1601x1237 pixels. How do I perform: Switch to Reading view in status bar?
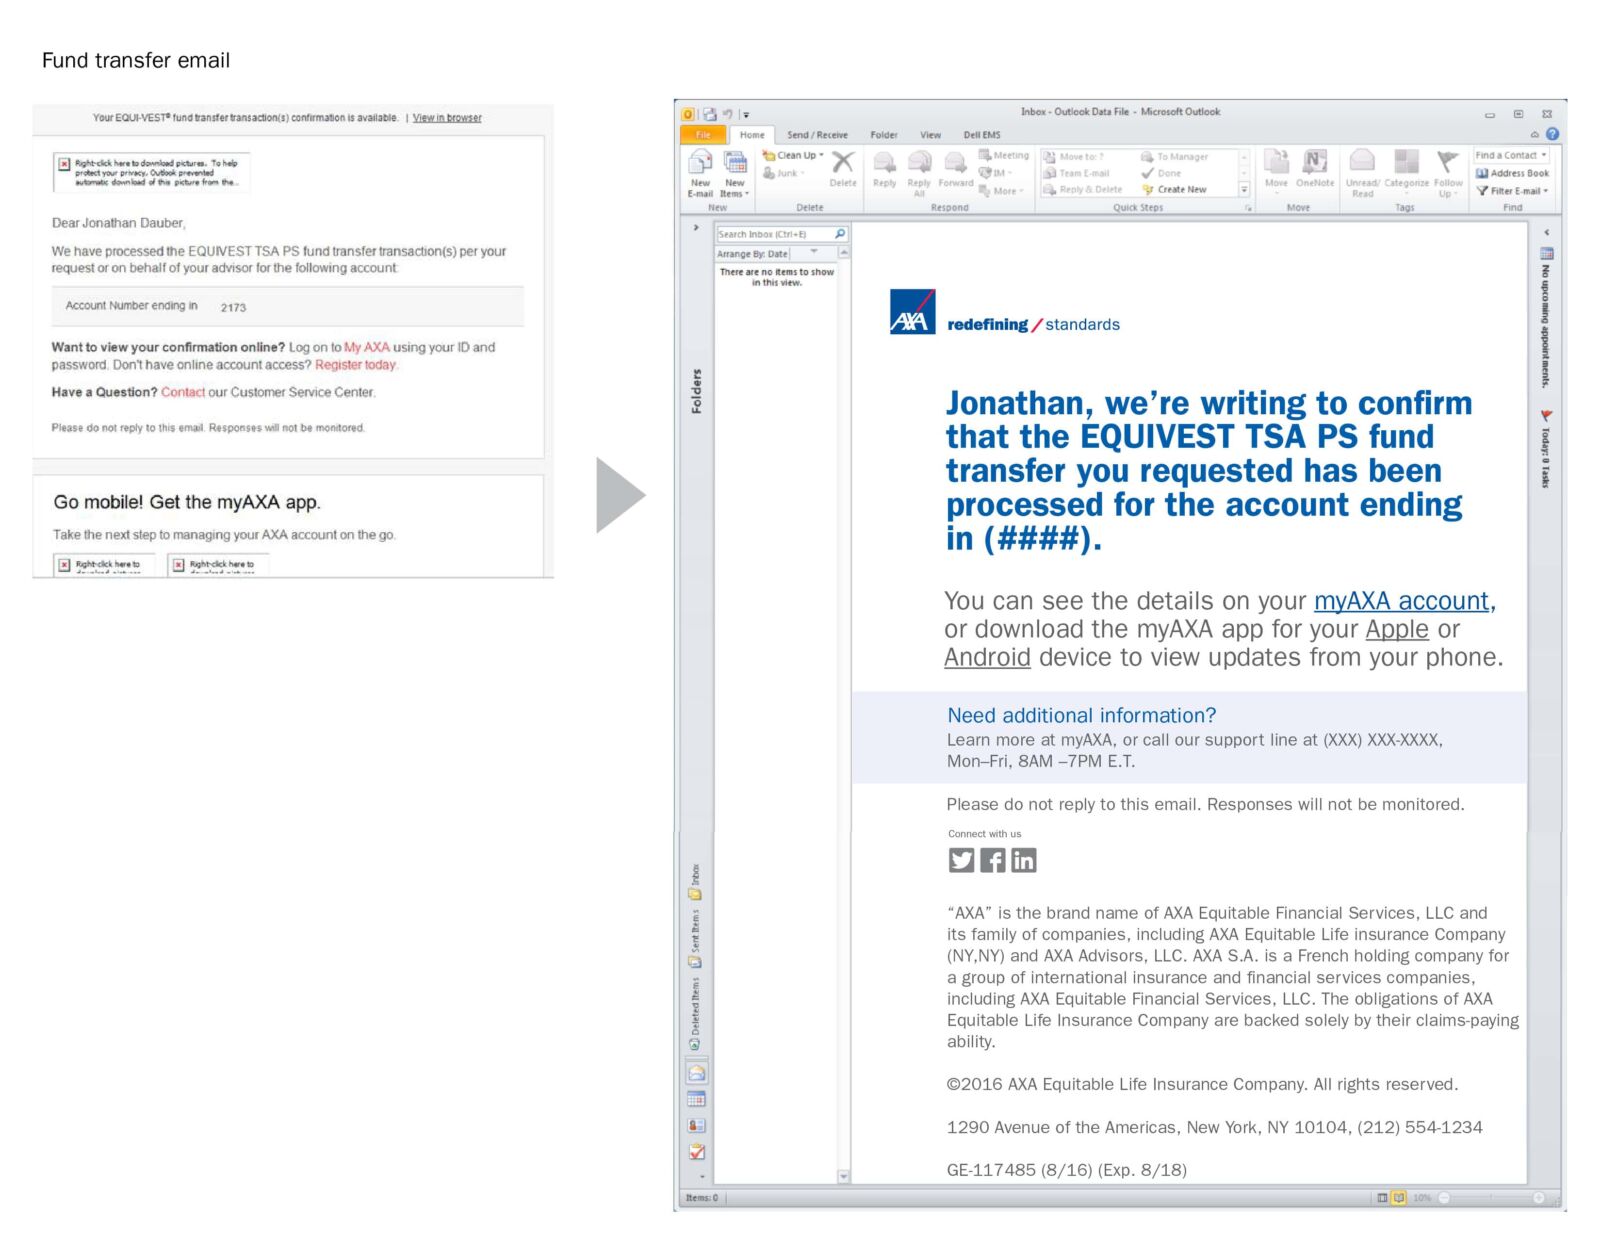tap(1399, 1198)
